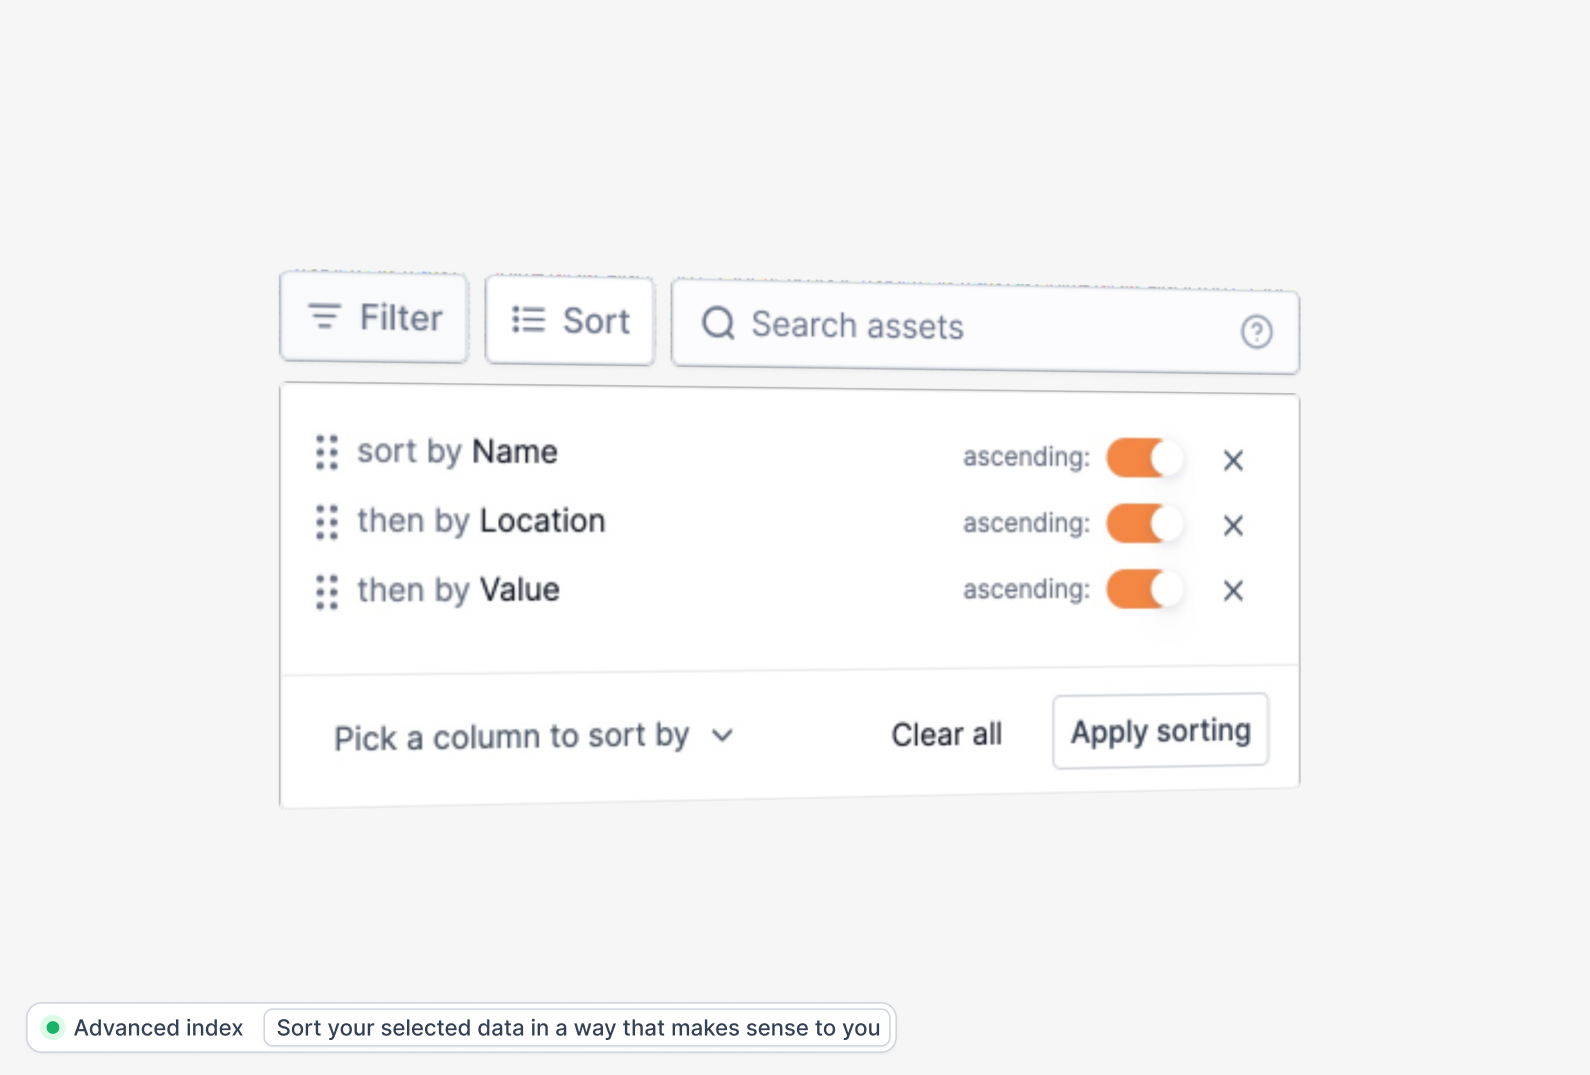Toggle ascending for then by Location
The height and width of the screenshot is (1075, 1590).
tap(1144, 523)
